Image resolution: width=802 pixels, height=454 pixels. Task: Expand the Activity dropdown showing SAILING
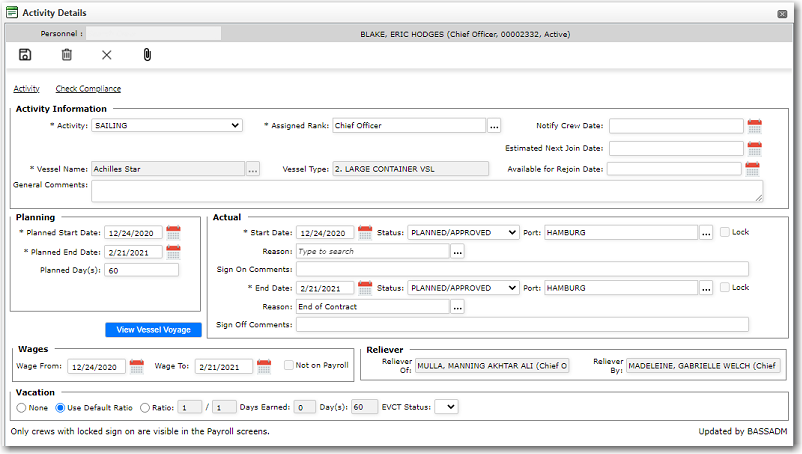[166, 126]
